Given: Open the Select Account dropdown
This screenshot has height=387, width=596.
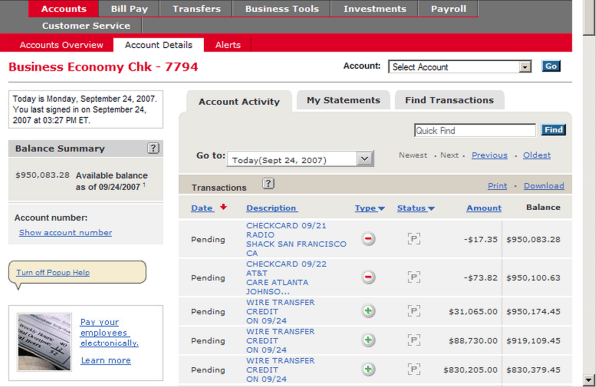Looking at the screenshot, I should 460,67.
